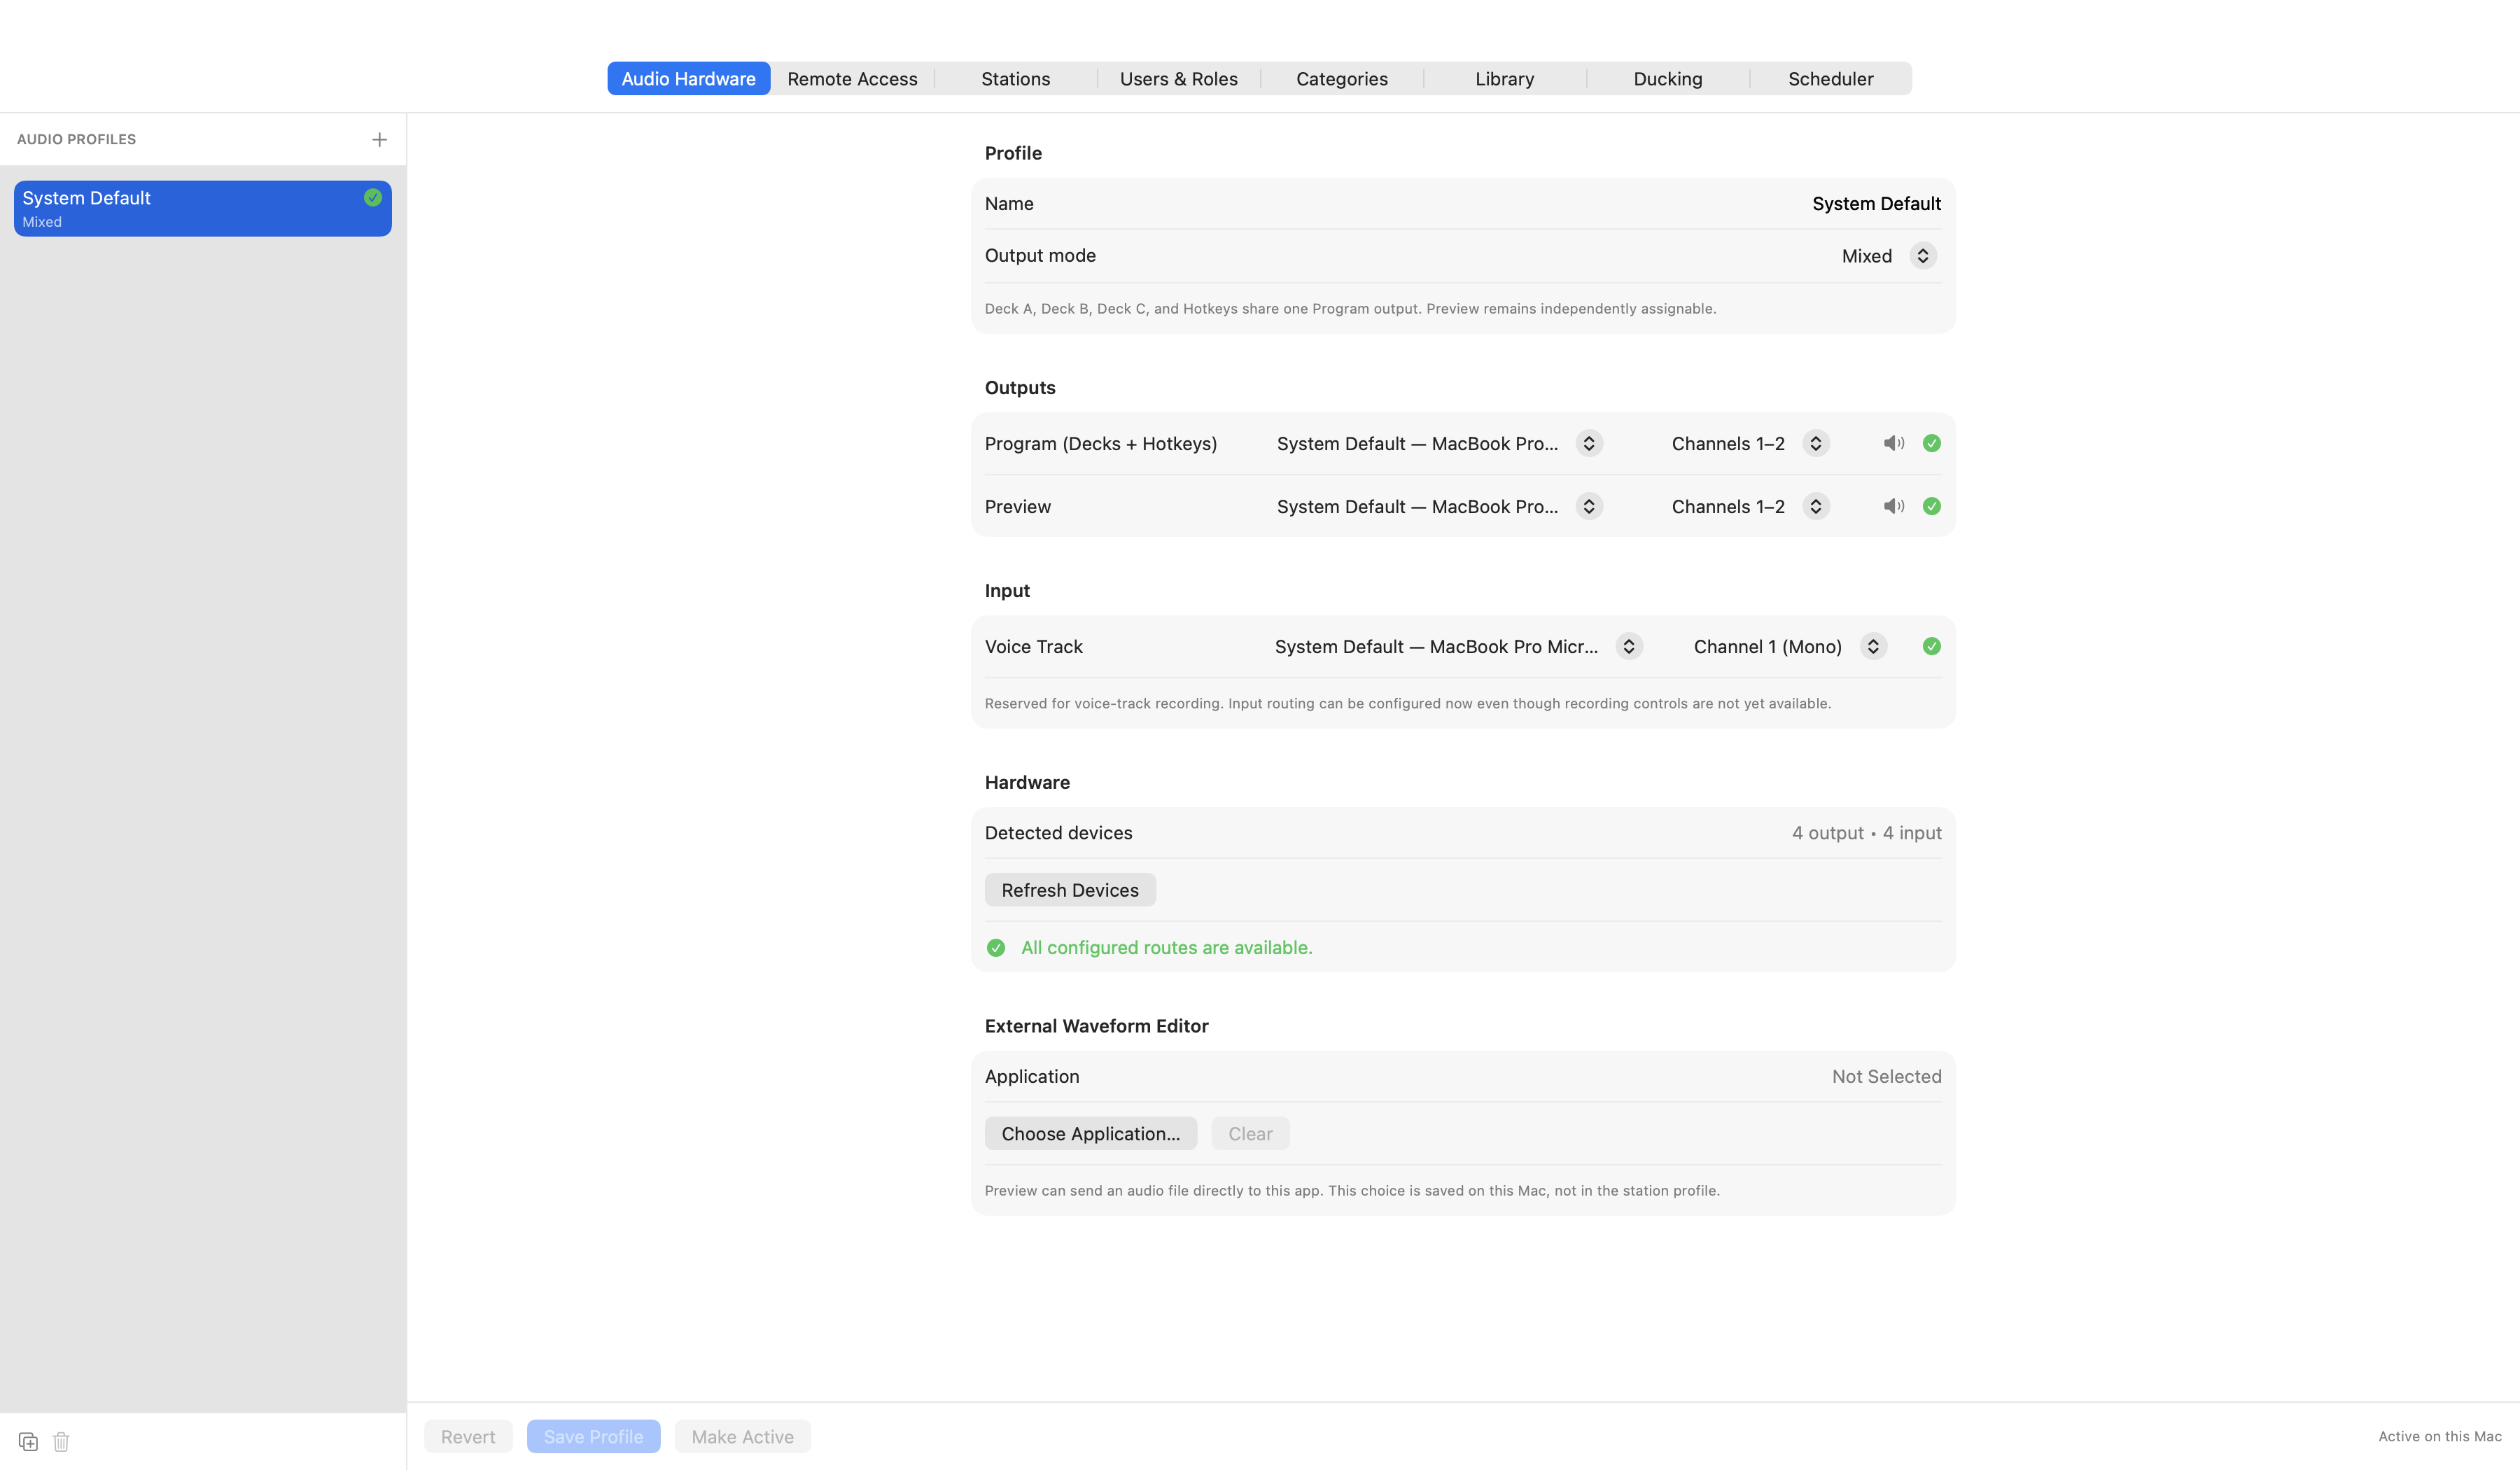Click green status check in Program row
Viewport: 2520px width, 1470px height.
coord(1932,443)
